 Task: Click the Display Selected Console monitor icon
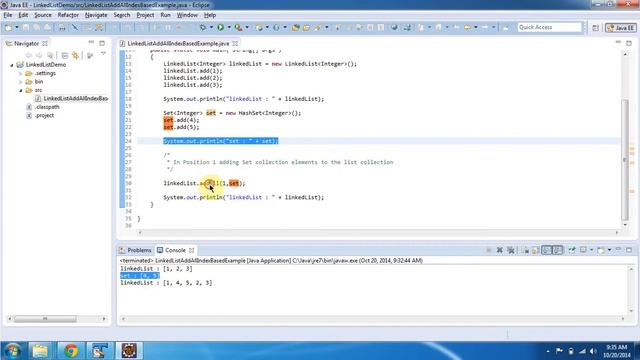pos(584,250)
